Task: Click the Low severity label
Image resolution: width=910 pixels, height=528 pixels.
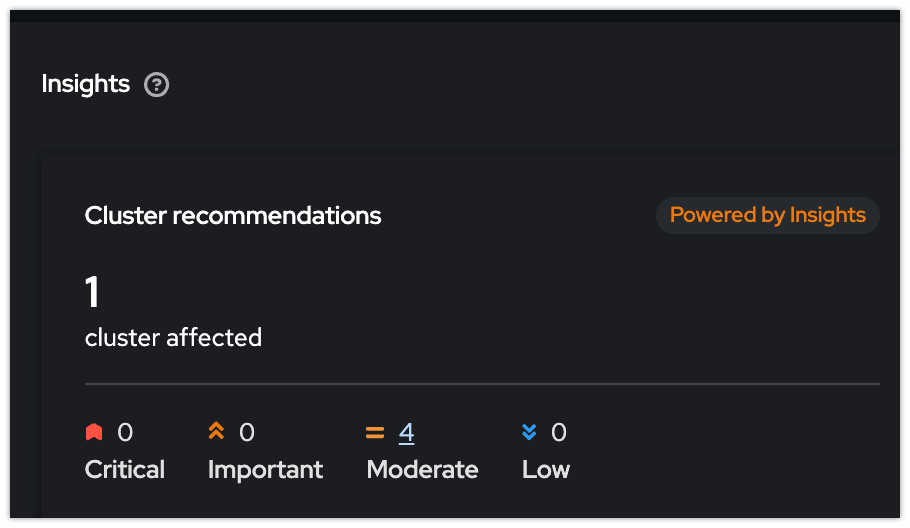Action: [546, 469]
